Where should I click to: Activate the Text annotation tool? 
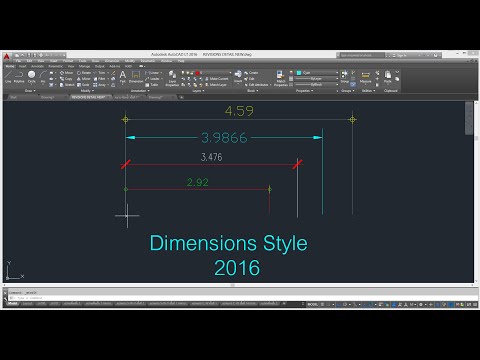click(123, 77)
